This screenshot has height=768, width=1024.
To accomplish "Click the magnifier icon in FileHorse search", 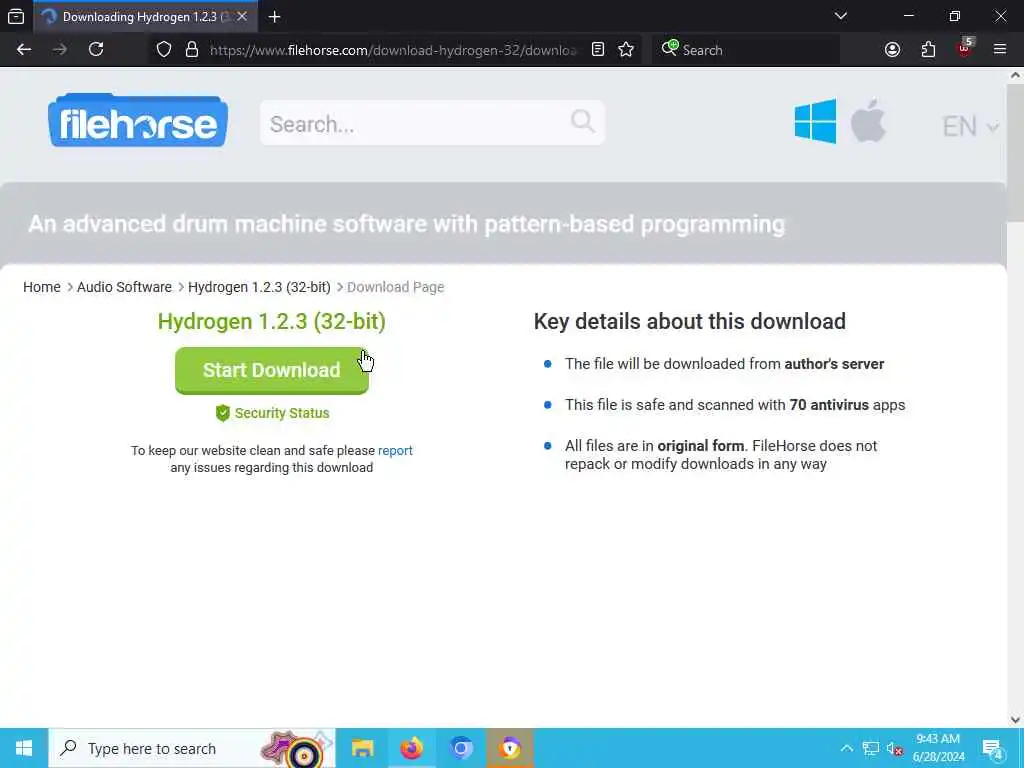I will [x=583, y=121].
